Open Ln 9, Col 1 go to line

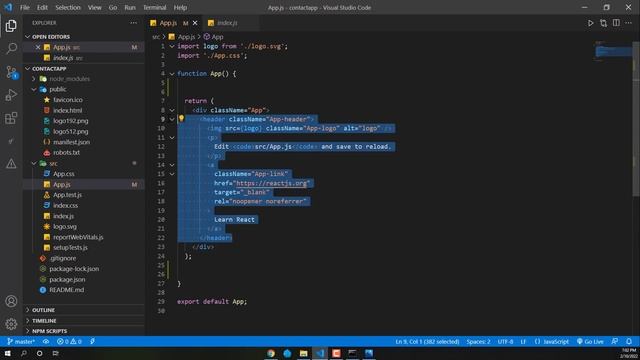pos(427,341)
